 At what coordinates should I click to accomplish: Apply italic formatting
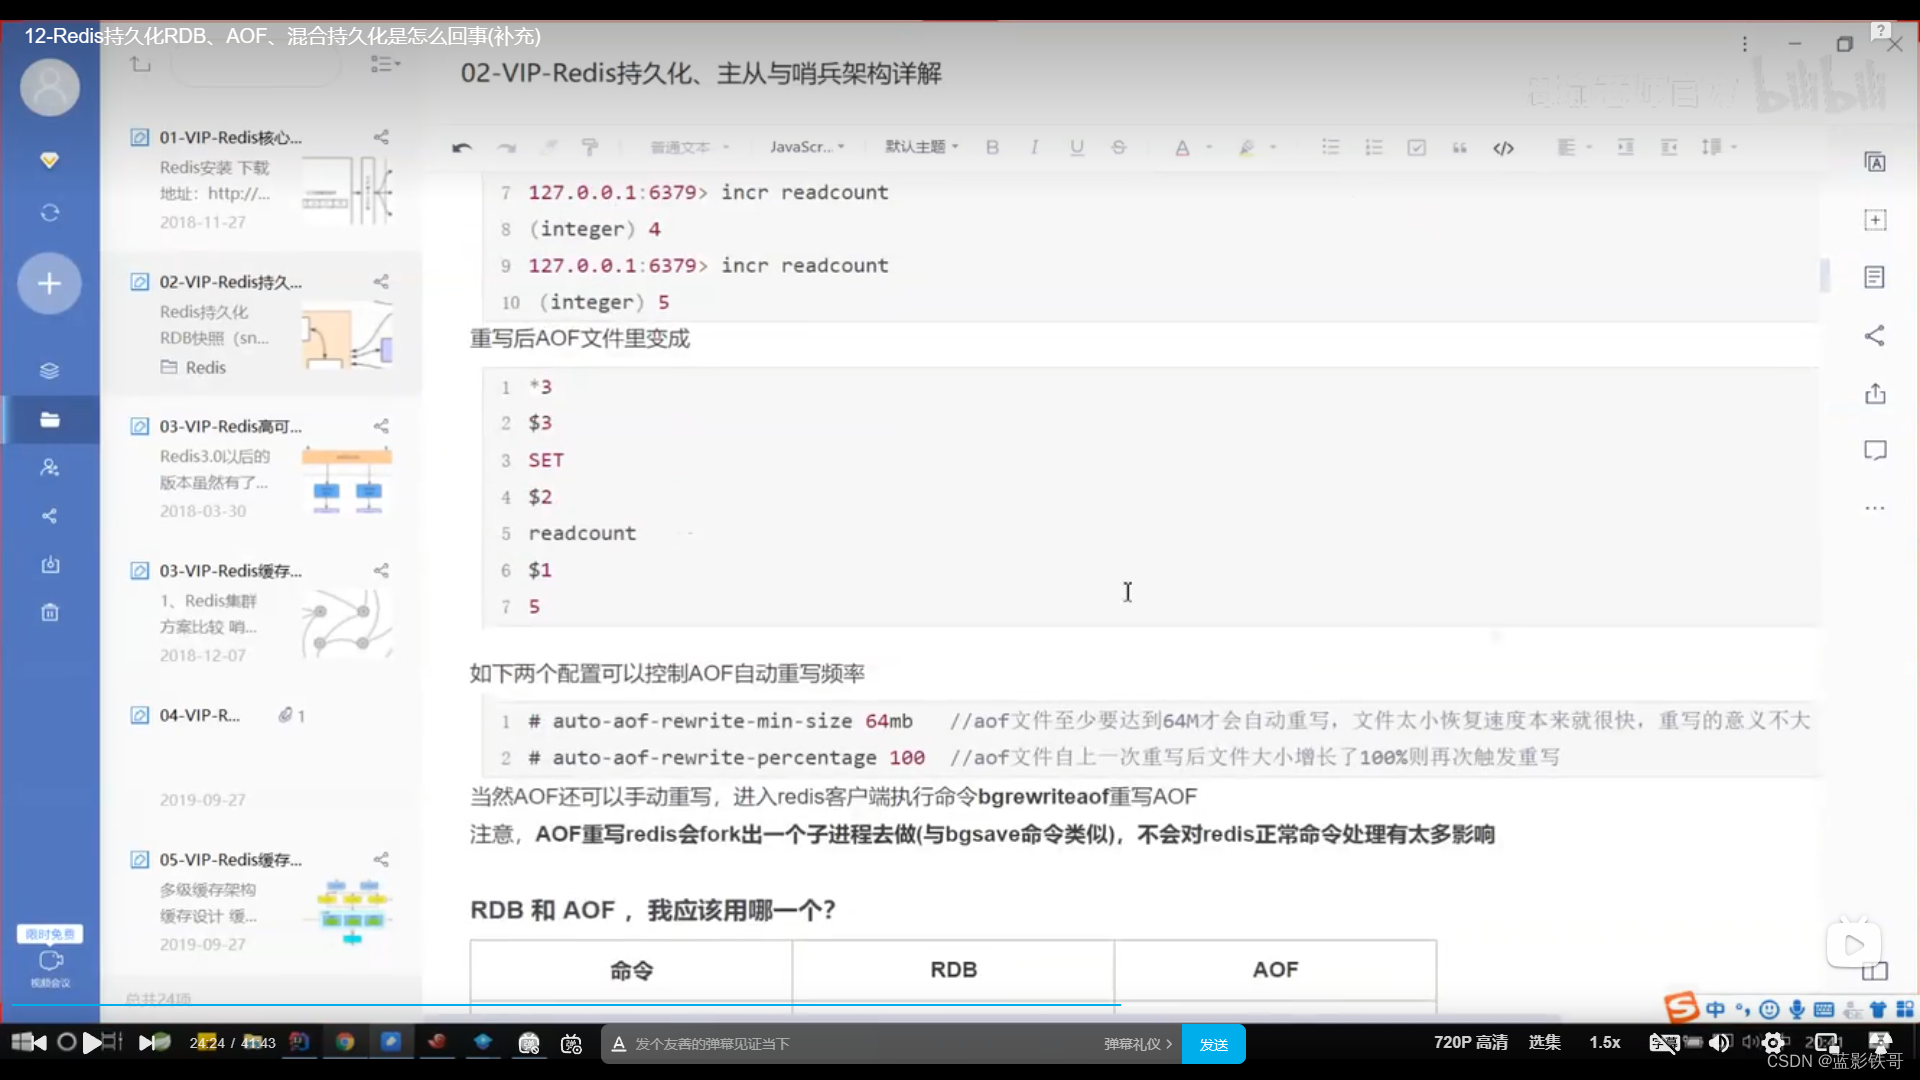pos(1034,147)
